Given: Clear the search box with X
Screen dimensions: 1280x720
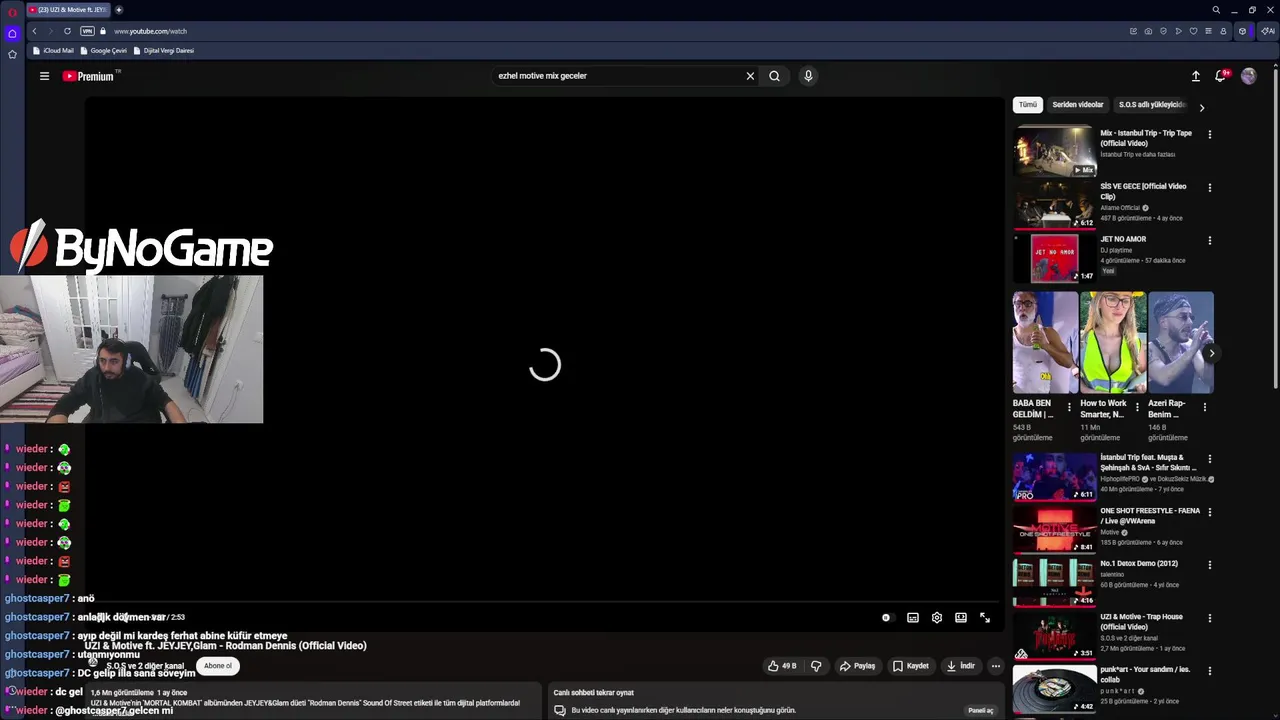Looking at the screenshot, I should [750, 76].
